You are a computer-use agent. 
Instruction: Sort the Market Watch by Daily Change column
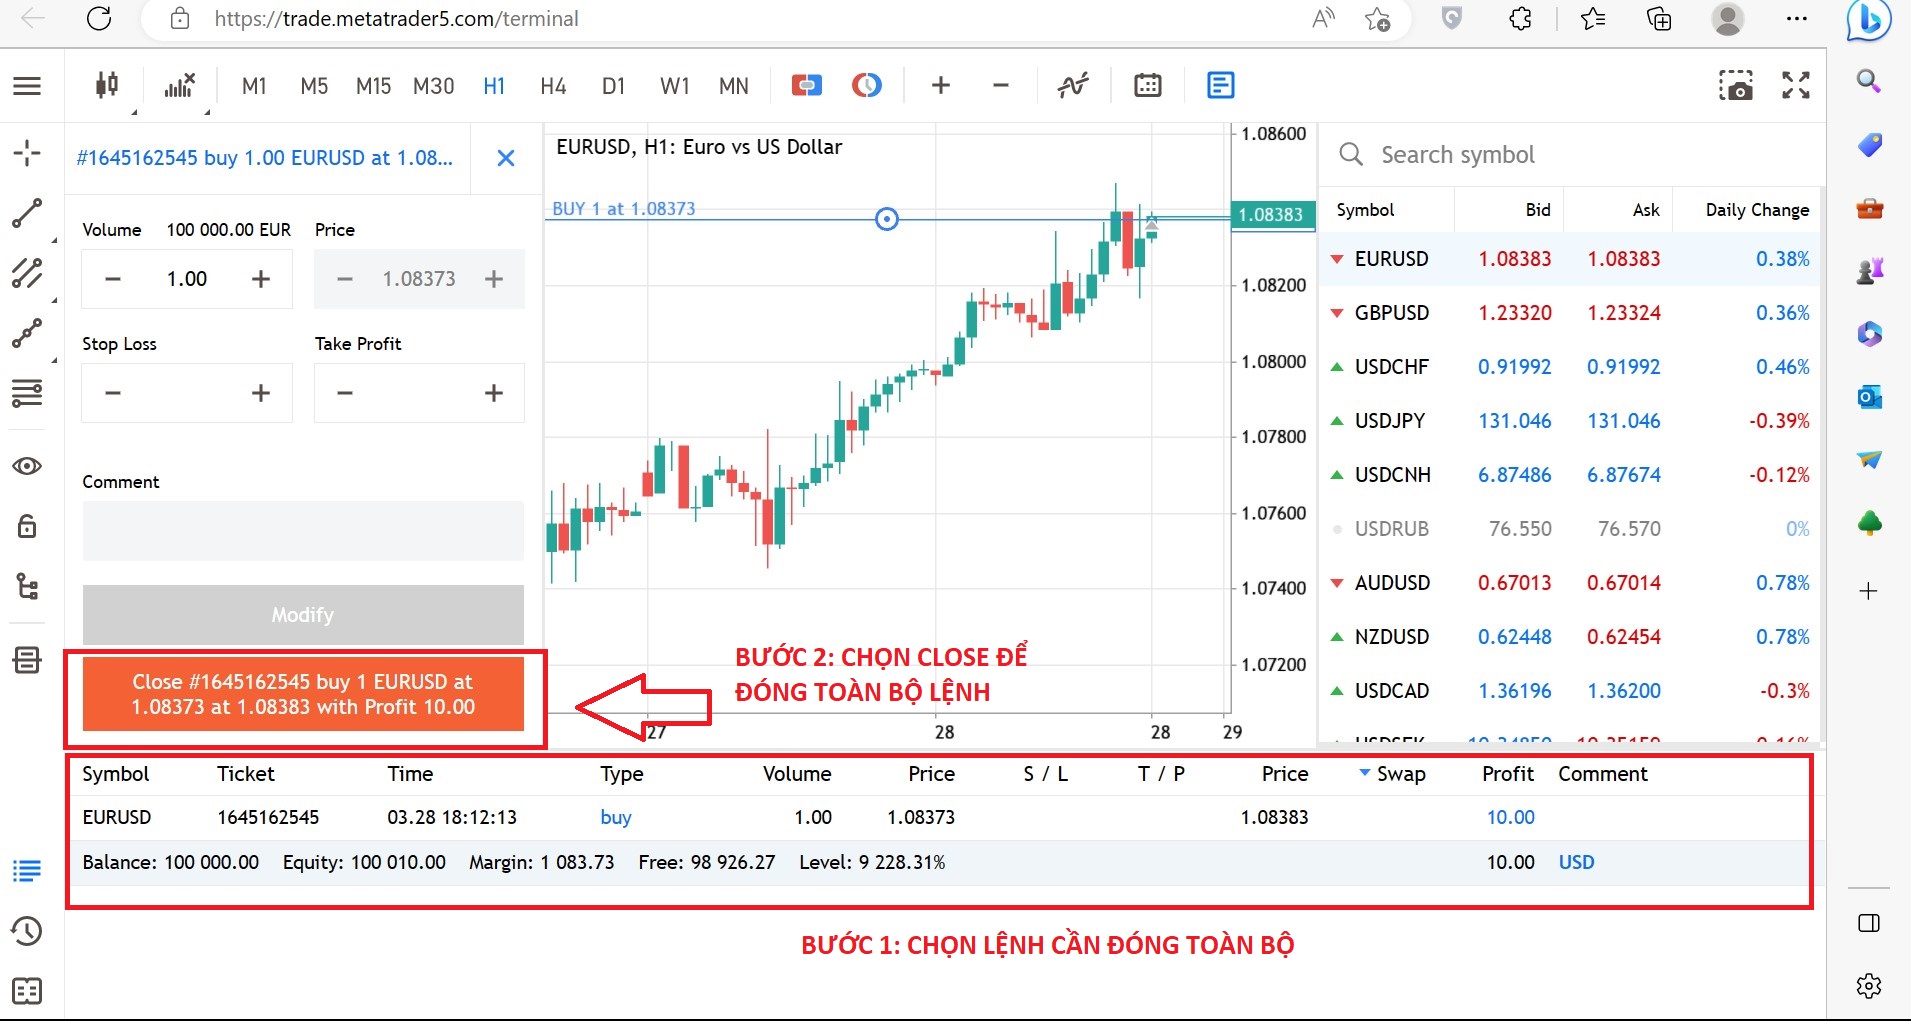[1757, 210]
